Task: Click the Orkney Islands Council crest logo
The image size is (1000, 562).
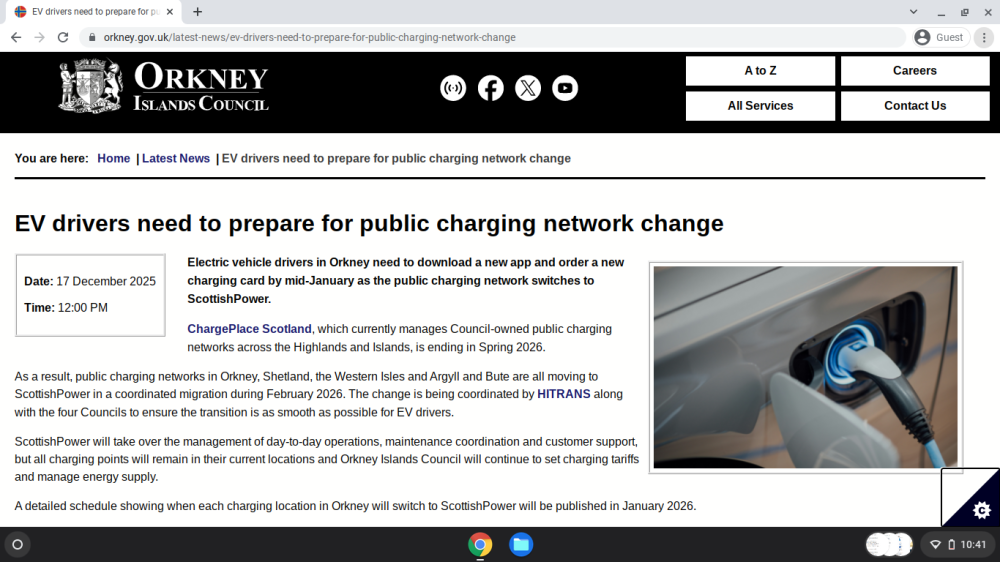Action: click(90, 86)
